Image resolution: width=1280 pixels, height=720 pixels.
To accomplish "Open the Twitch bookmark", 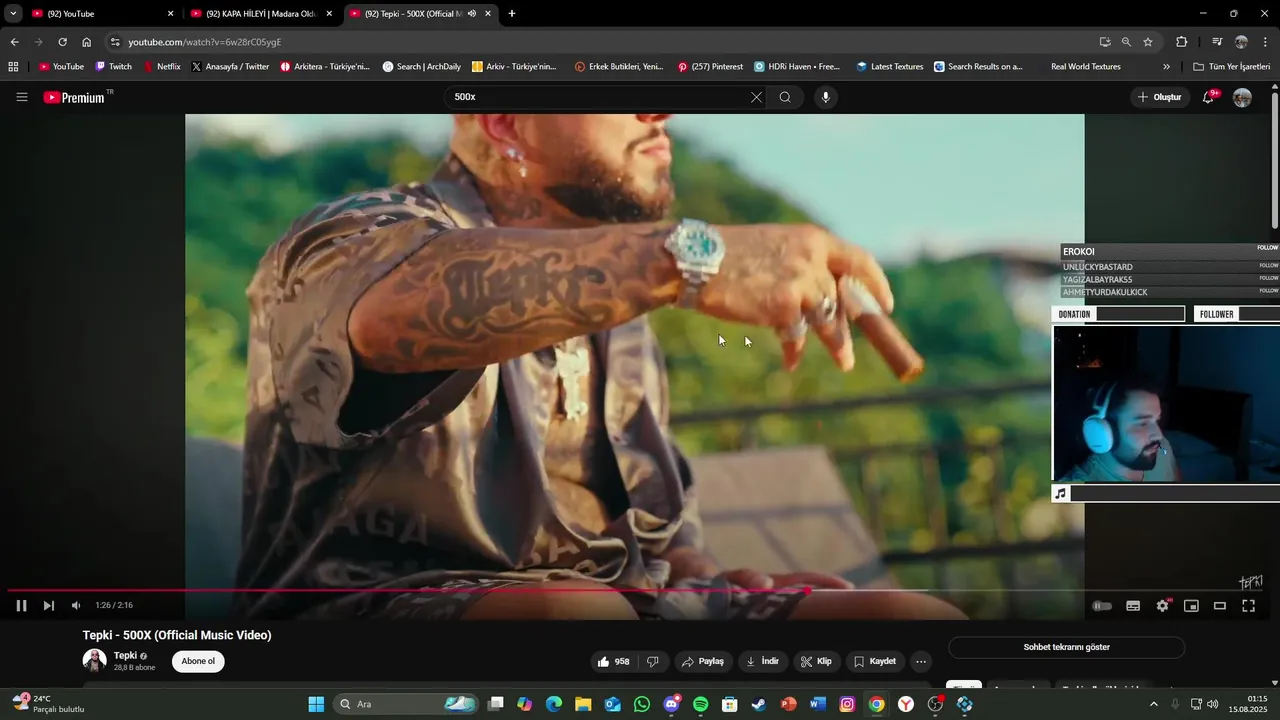I will (x=114, y=67).
